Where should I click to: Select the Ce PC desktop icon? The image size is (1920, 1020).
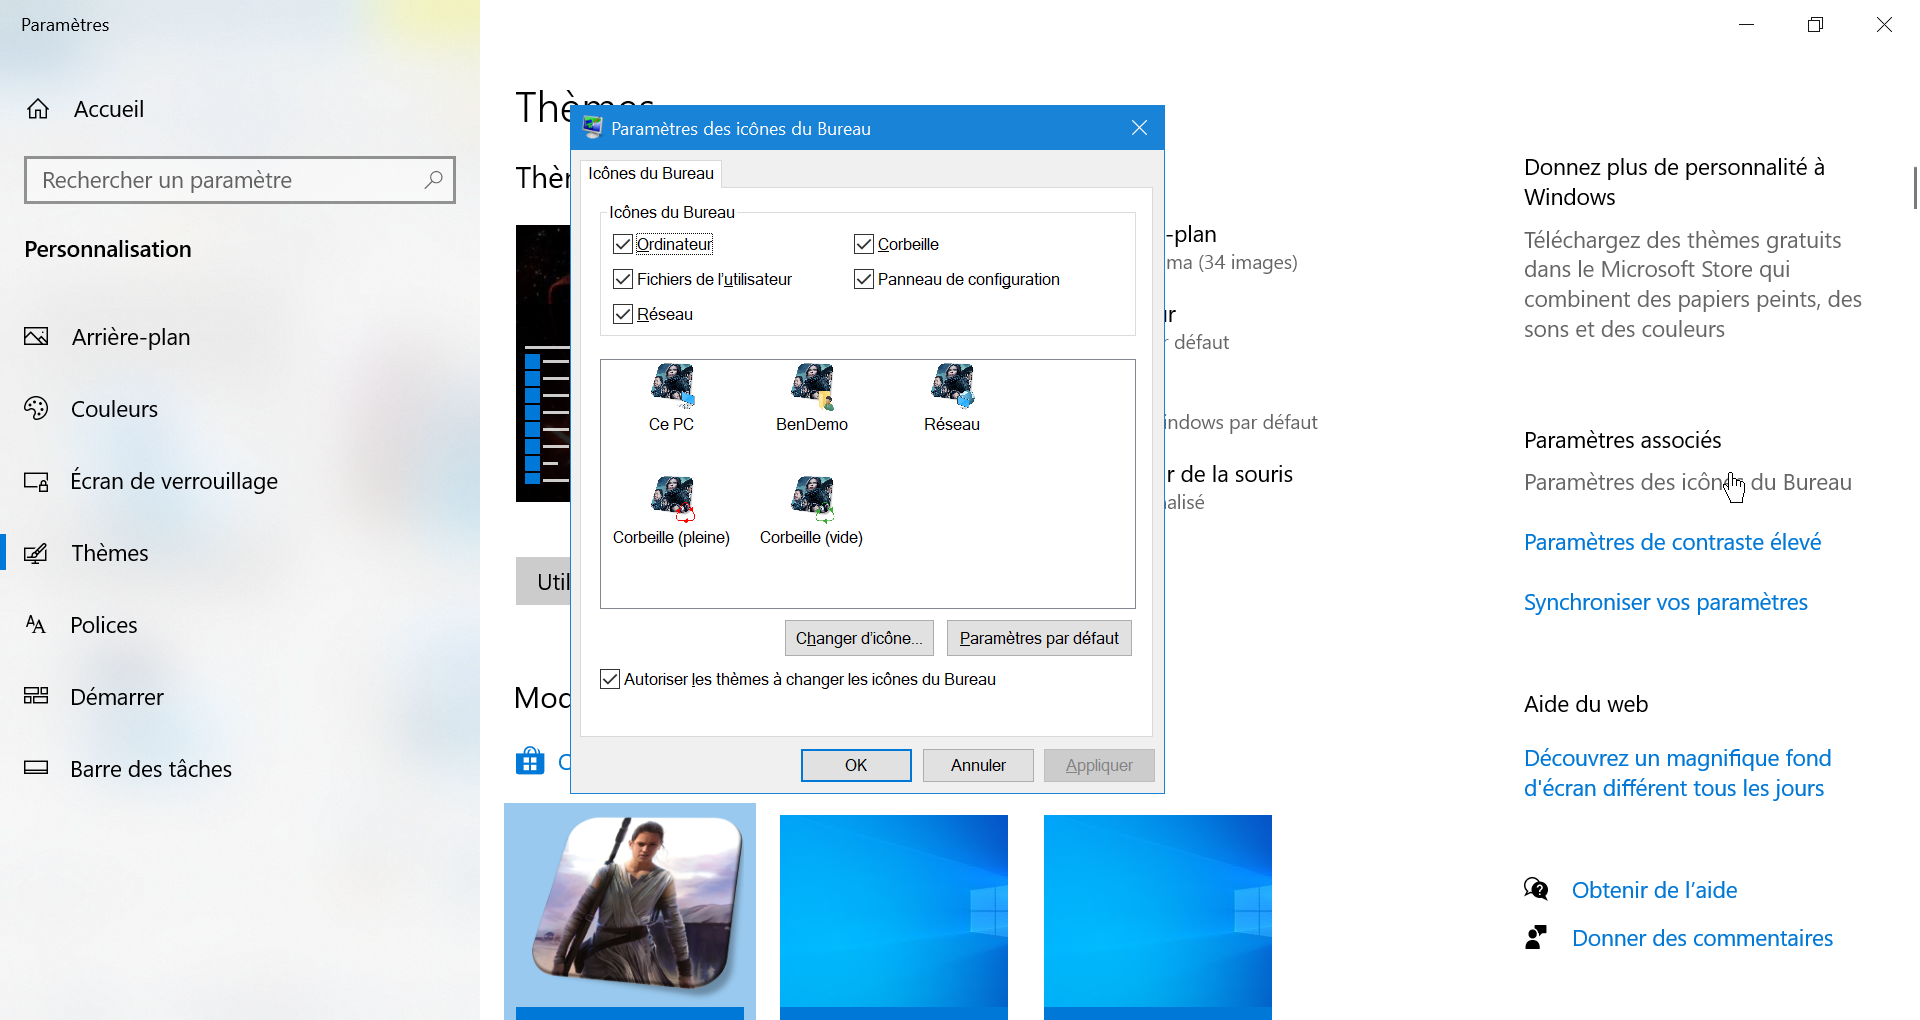[x=671, y=388]
